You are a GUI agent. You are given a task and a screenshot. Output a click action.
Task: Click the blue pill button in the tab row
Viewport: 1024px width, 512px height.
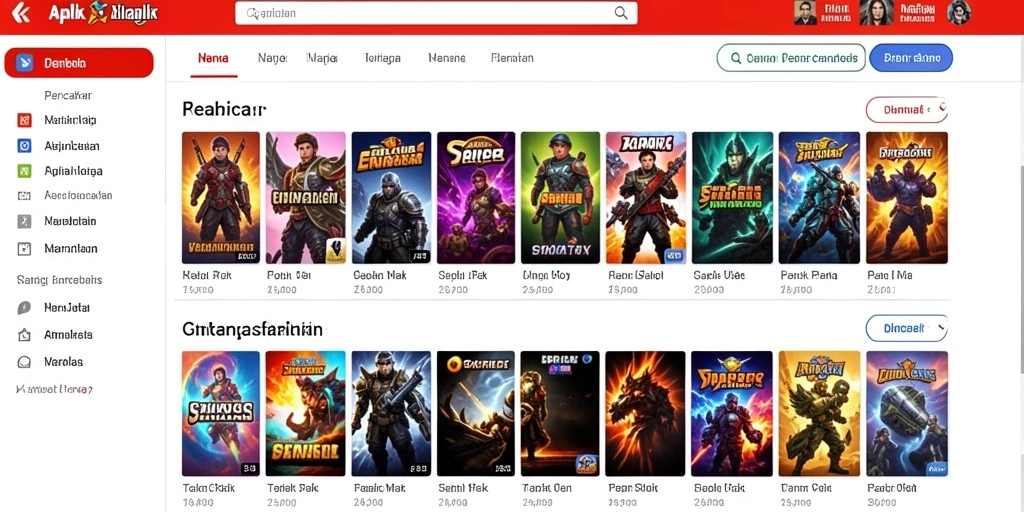911,57
